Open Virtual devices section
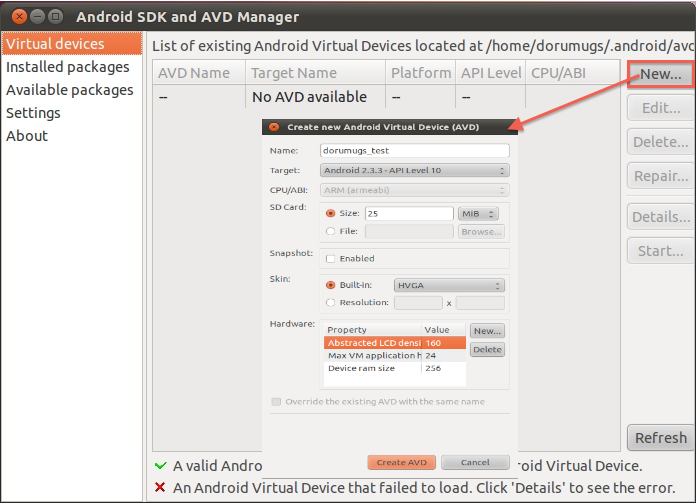Image resolution: width=697 pixels, height=503 pixels. (72, 44)
